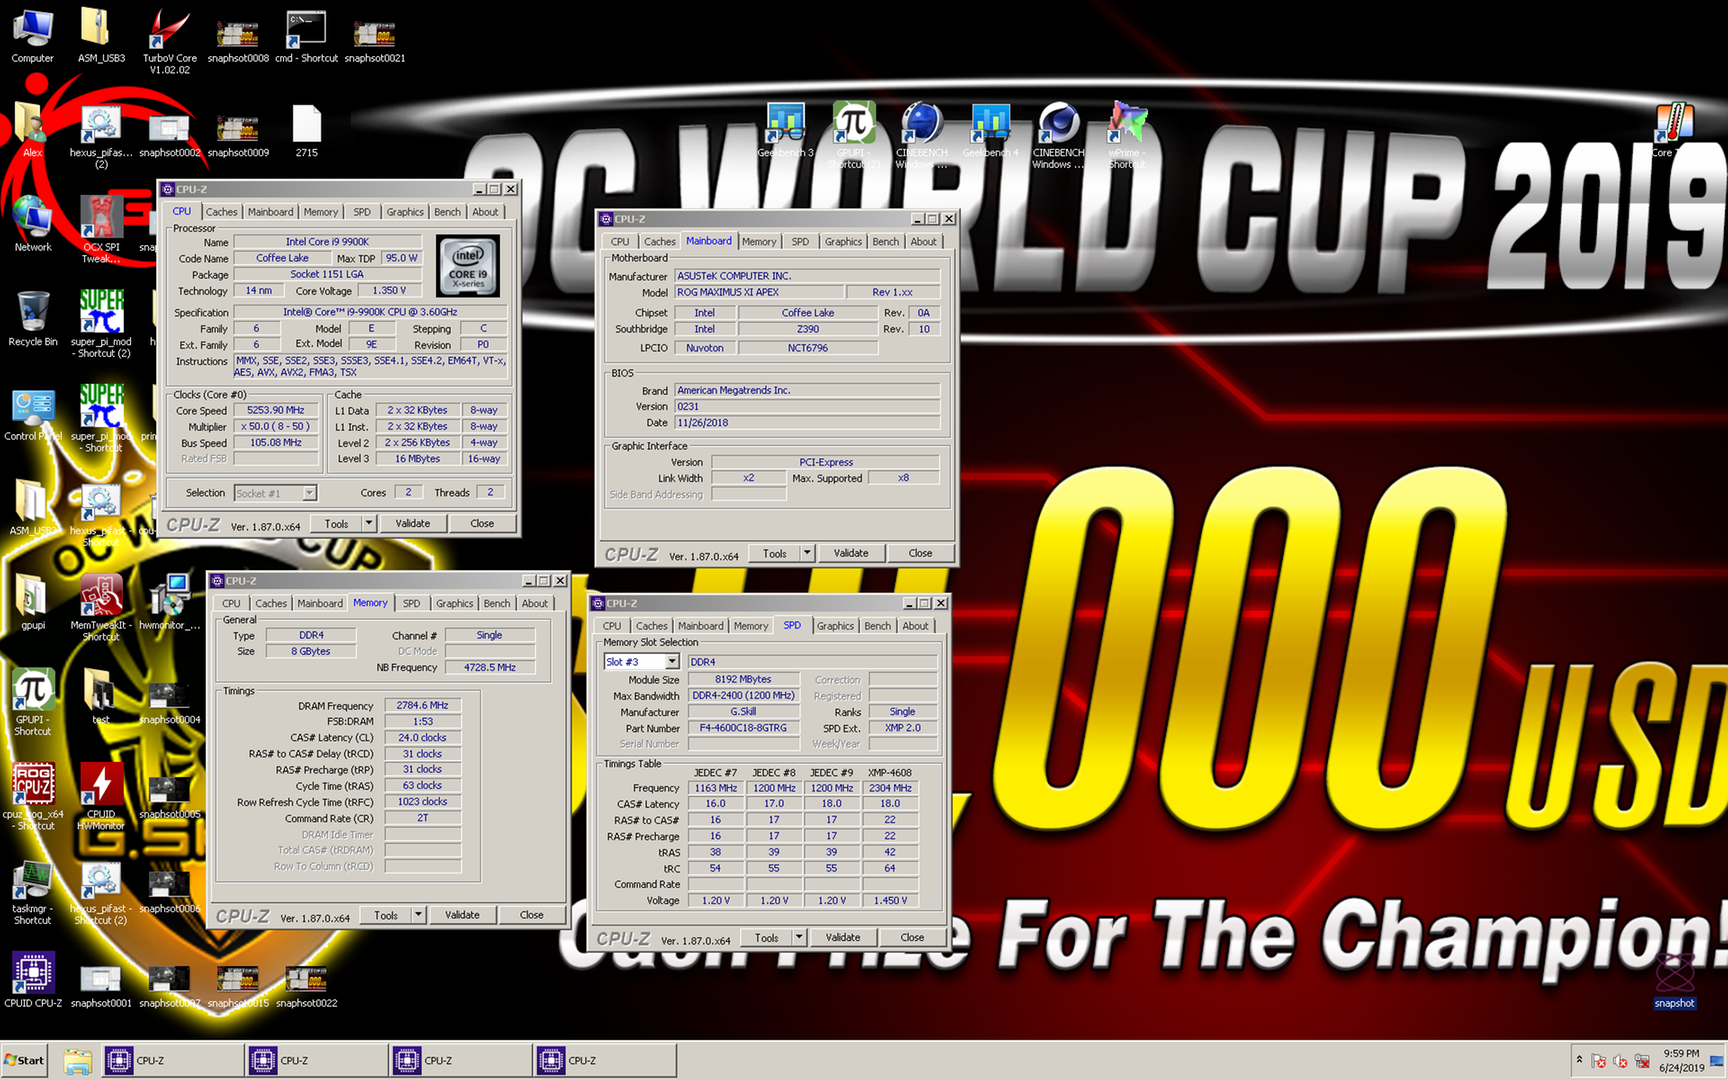Open snaphsot0004 image file
Screen dimensions: 1728x1080
pyautogui.click(x=170, y=703)
